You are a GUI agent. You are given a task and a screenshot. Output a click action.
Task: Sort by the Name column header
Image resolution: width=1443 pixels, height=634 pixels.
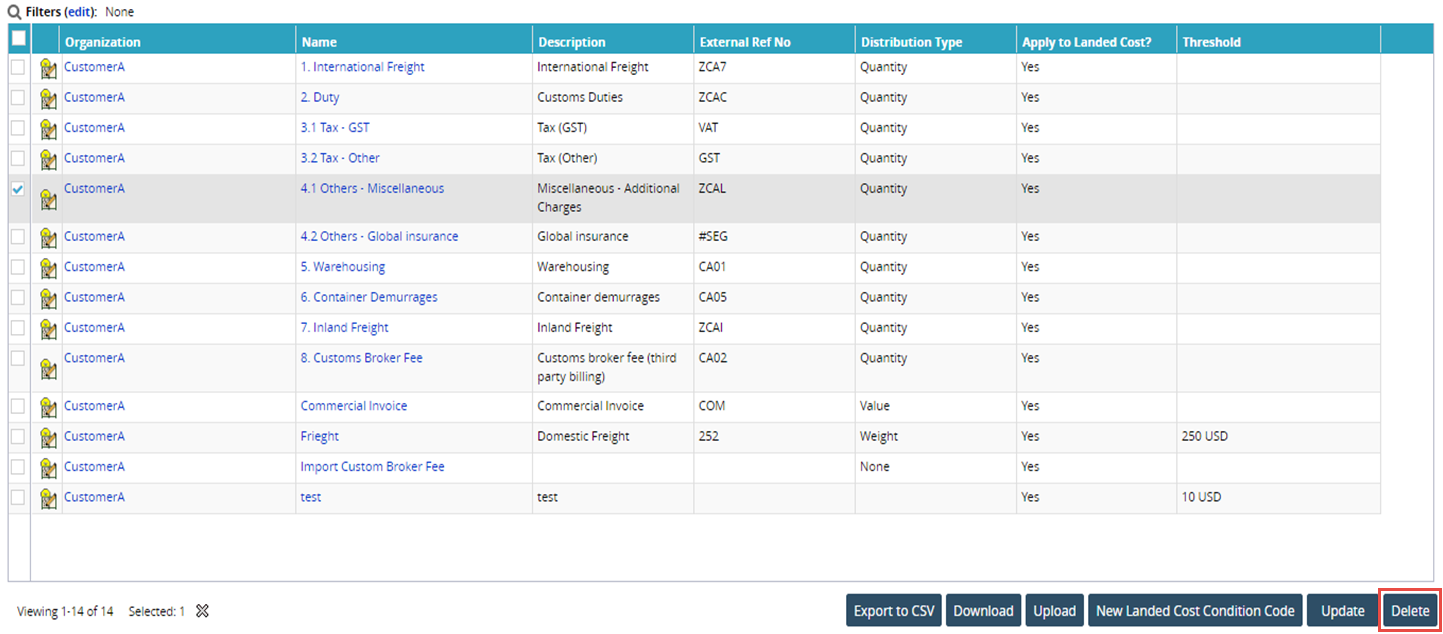pos(319,42)
